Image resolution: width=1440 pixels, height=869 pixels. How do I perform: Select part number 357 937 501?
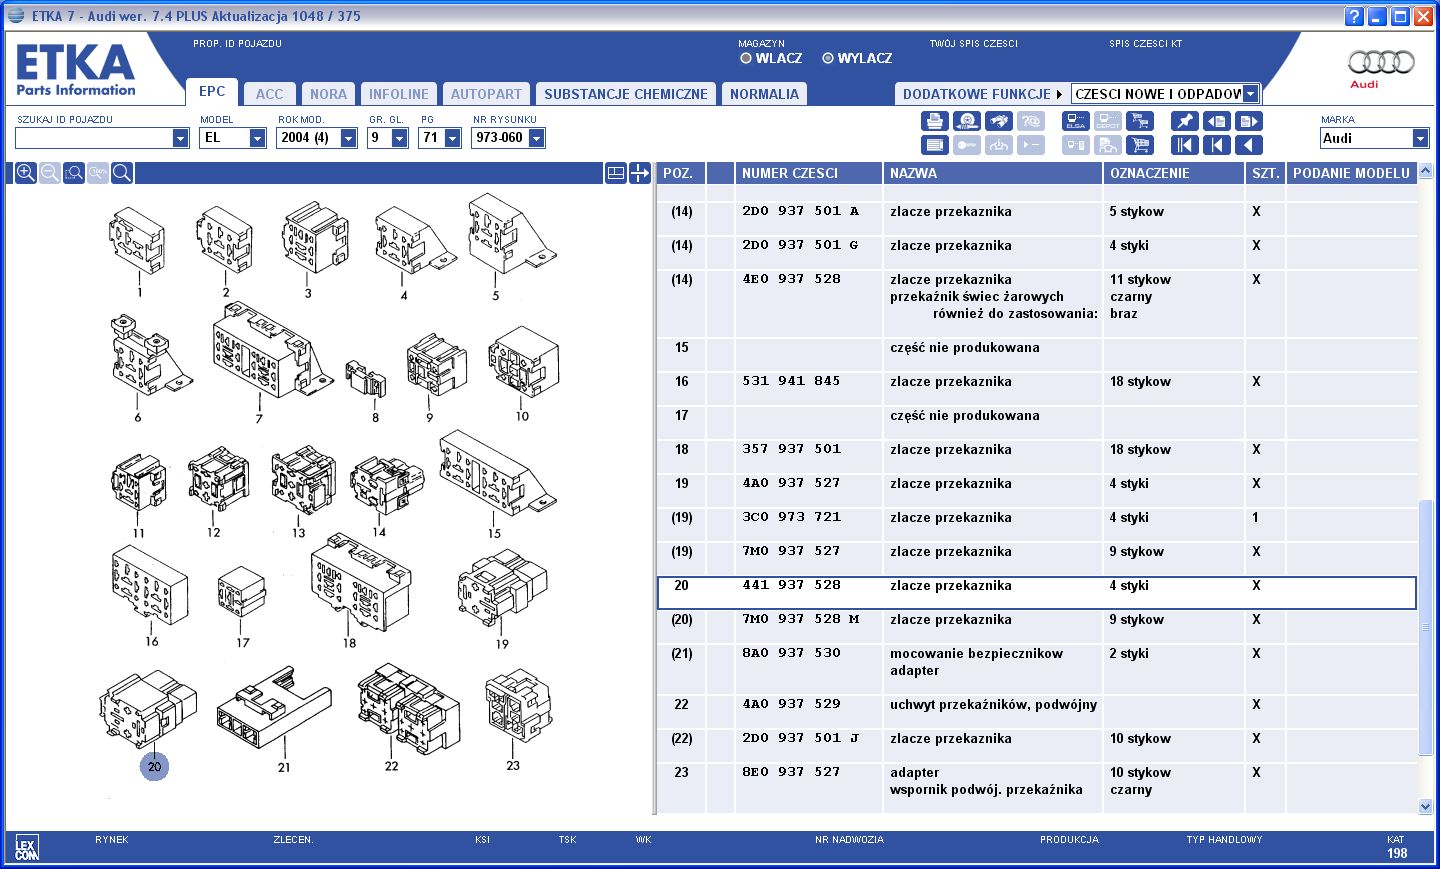click(x=791, y=449)
